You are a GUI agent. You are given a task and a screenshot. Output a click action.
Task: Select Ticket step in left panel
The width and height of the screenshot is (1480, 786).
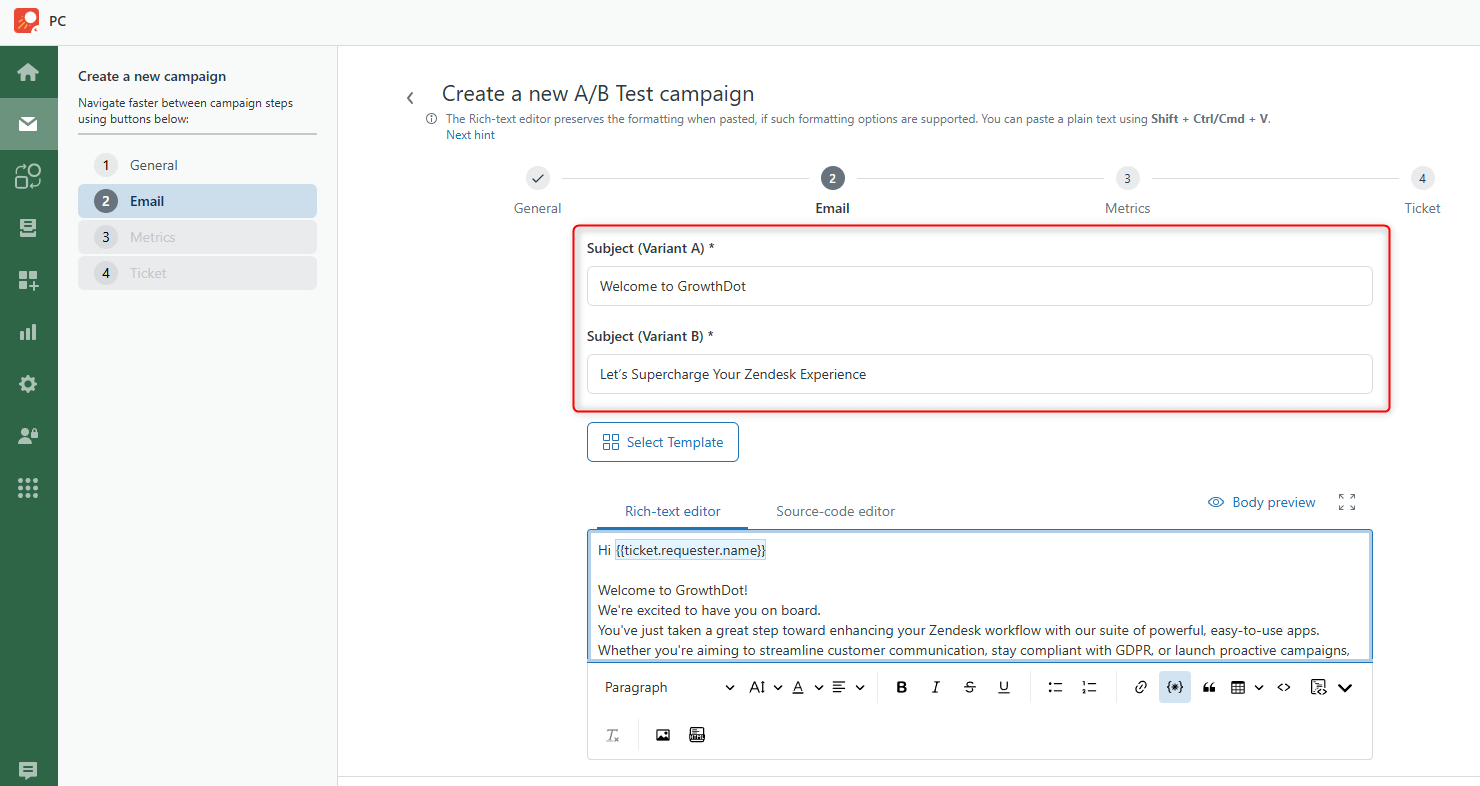[x=197, y=273]
